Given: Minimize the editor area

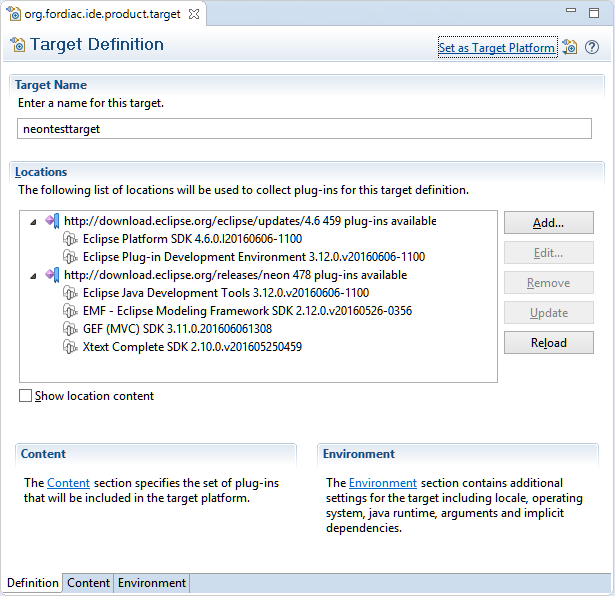Looking at the screenshot, I should [x=571, y=11].
